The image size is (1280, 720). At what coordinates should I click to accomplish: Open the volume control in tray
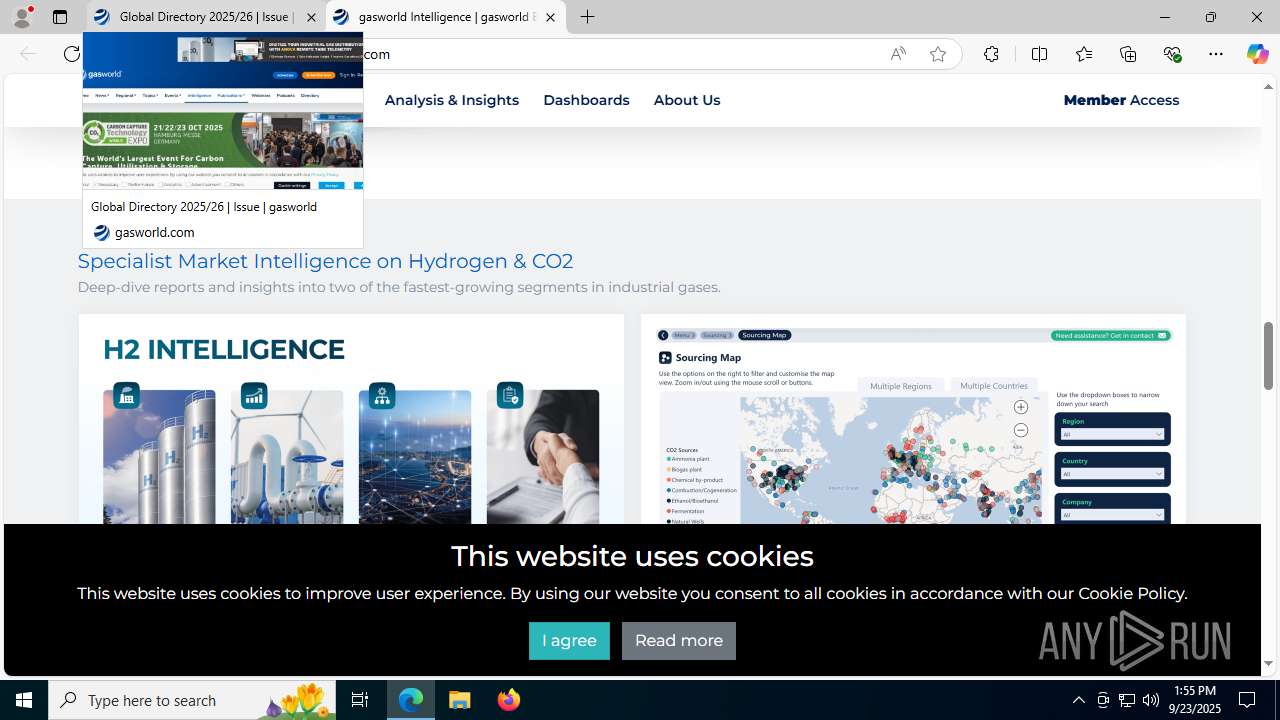[1150, 700]
